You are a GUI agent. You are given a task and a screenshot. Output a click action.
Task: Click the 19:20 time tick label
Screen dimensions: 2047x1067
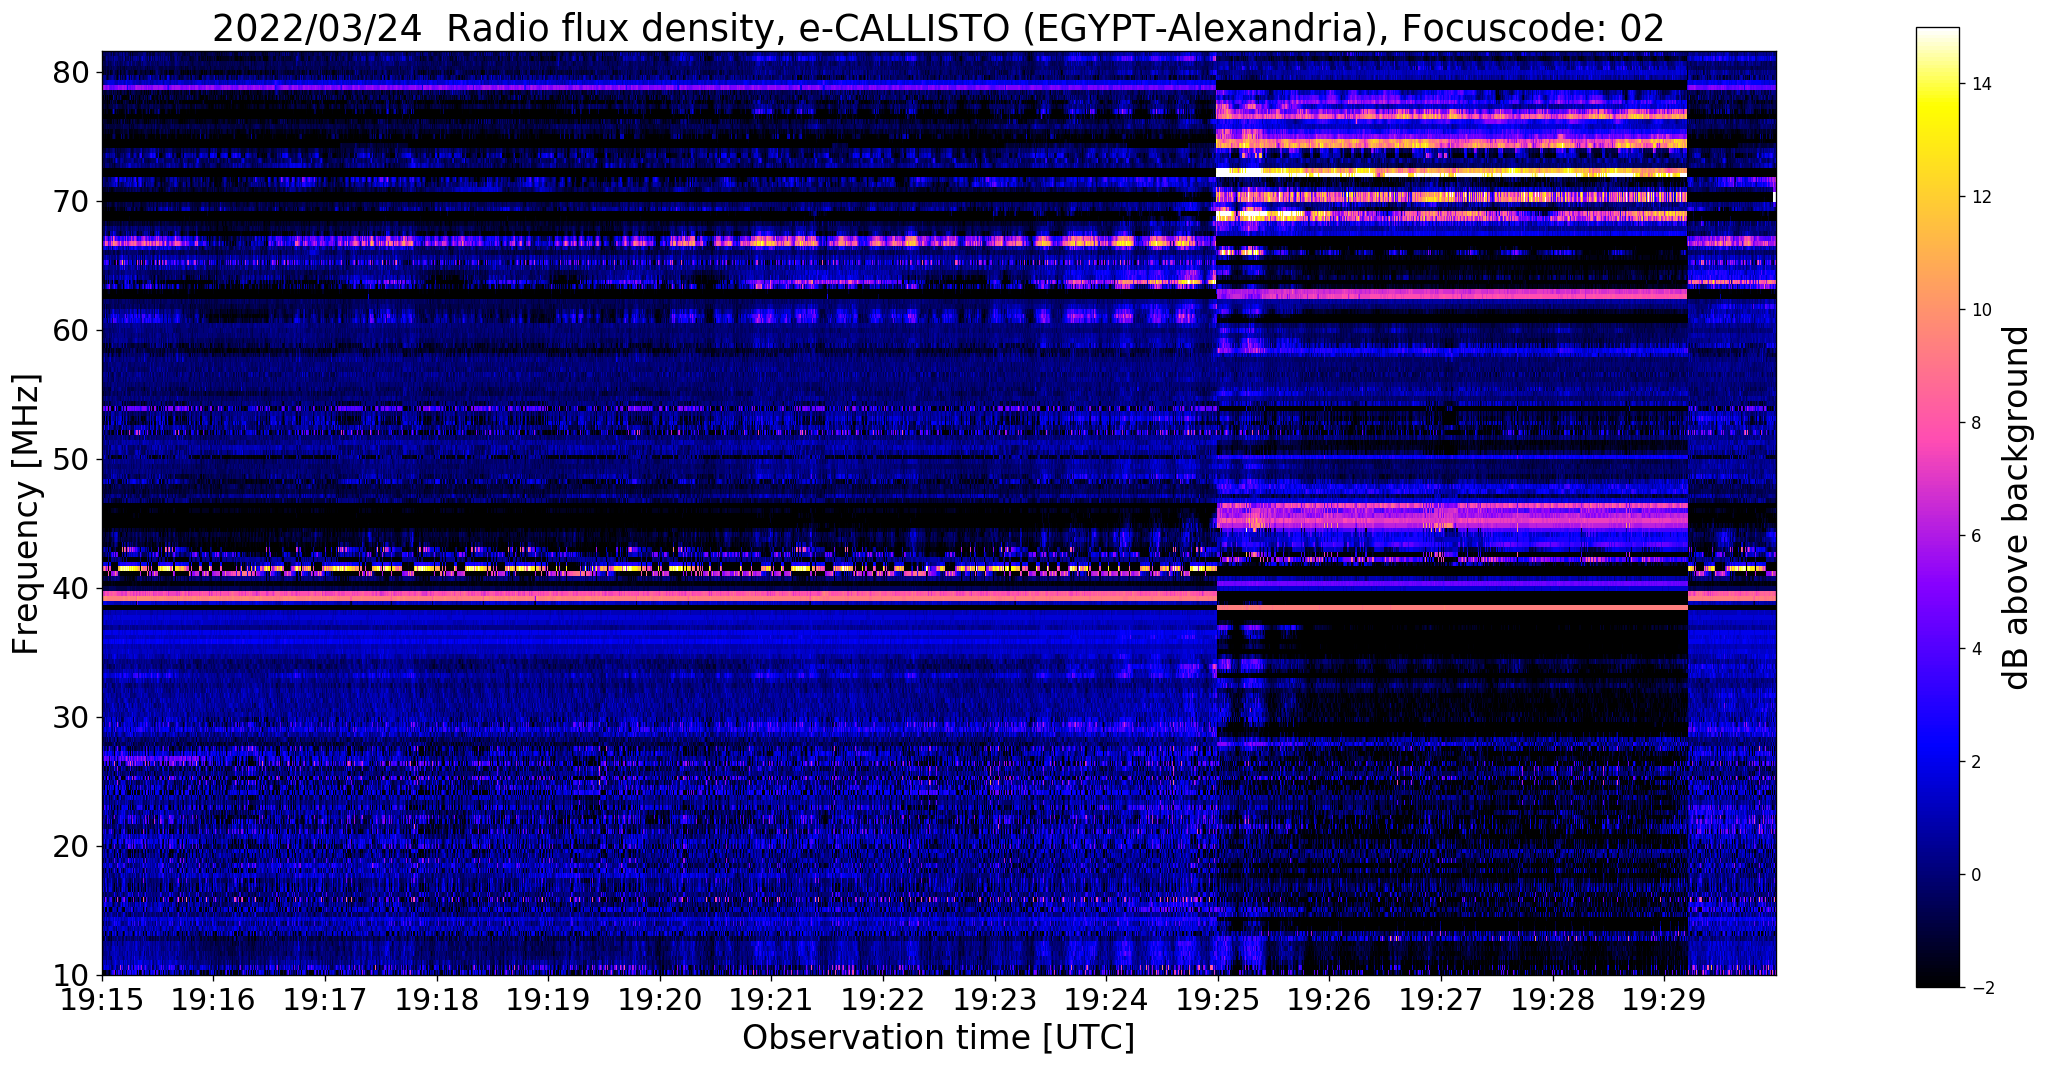(x=660, y=999)
